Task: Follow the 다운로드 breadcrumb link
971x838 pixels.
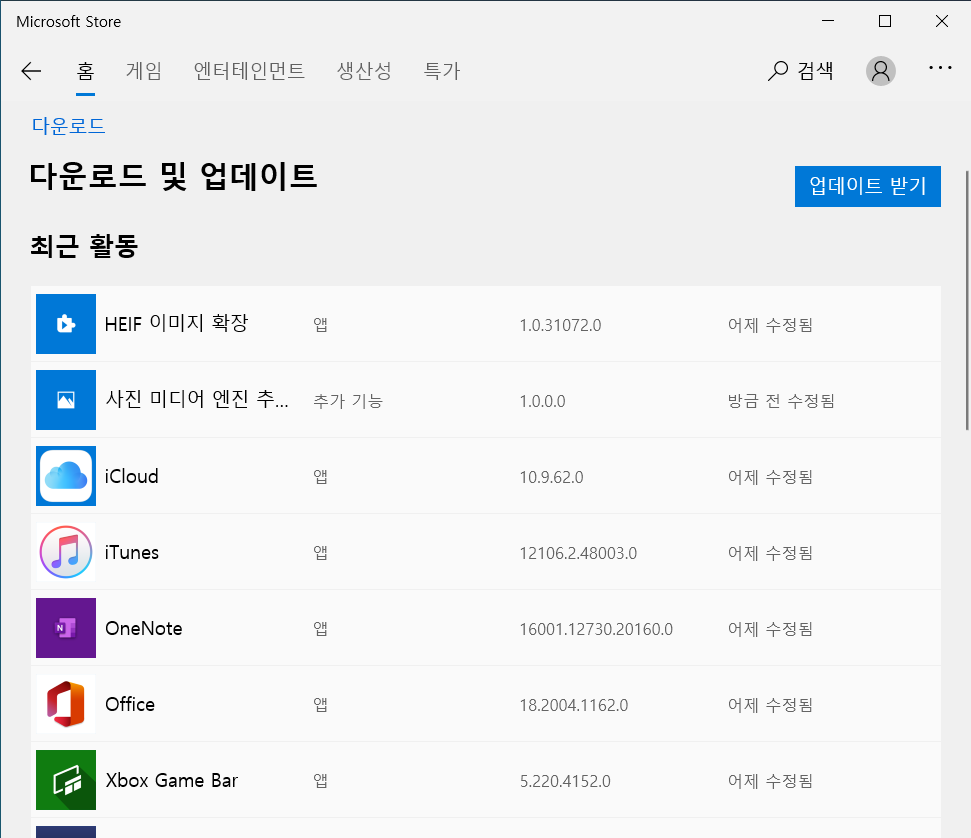Action: 69,126
